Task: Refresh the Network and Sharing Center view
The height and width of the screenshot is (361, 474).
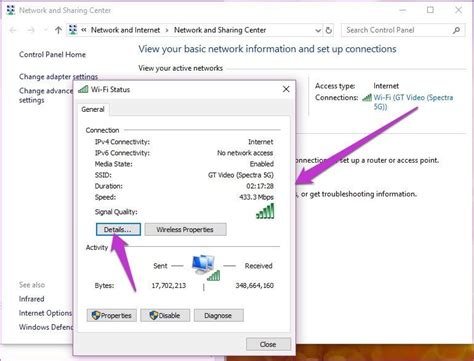Action: 329,30
